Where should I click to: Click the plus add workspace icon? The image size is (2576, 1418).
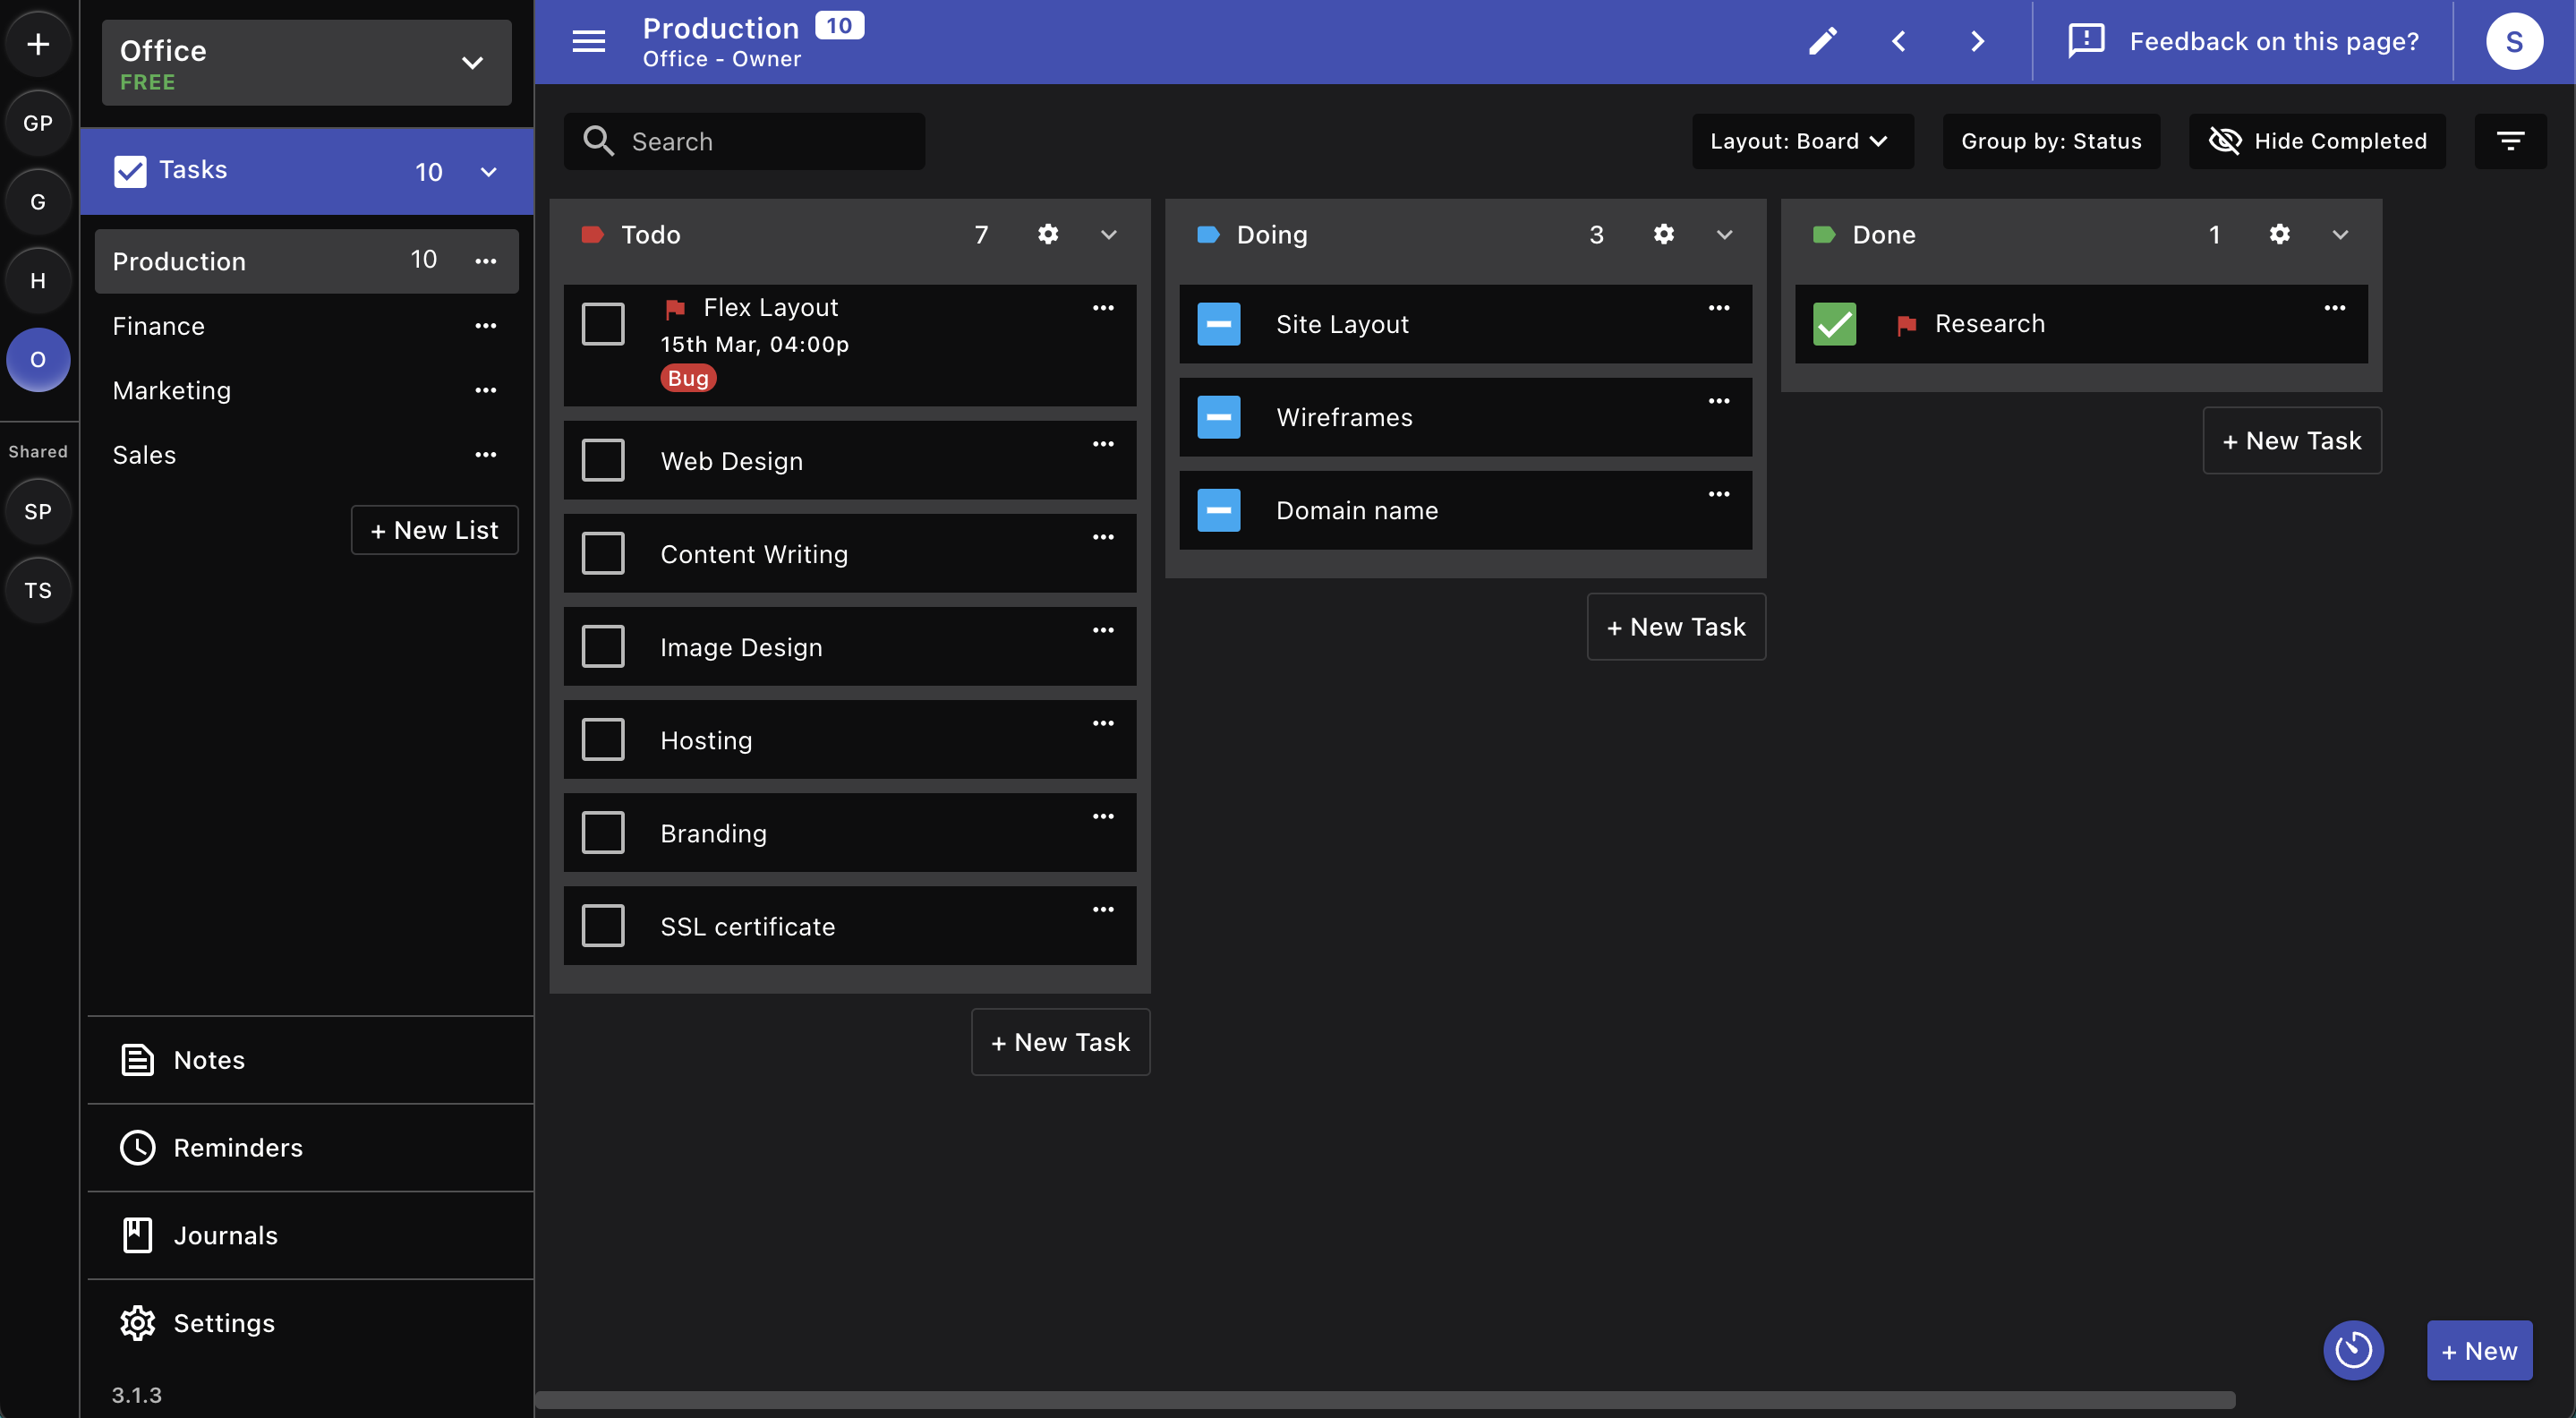click(x=38, y=43)
